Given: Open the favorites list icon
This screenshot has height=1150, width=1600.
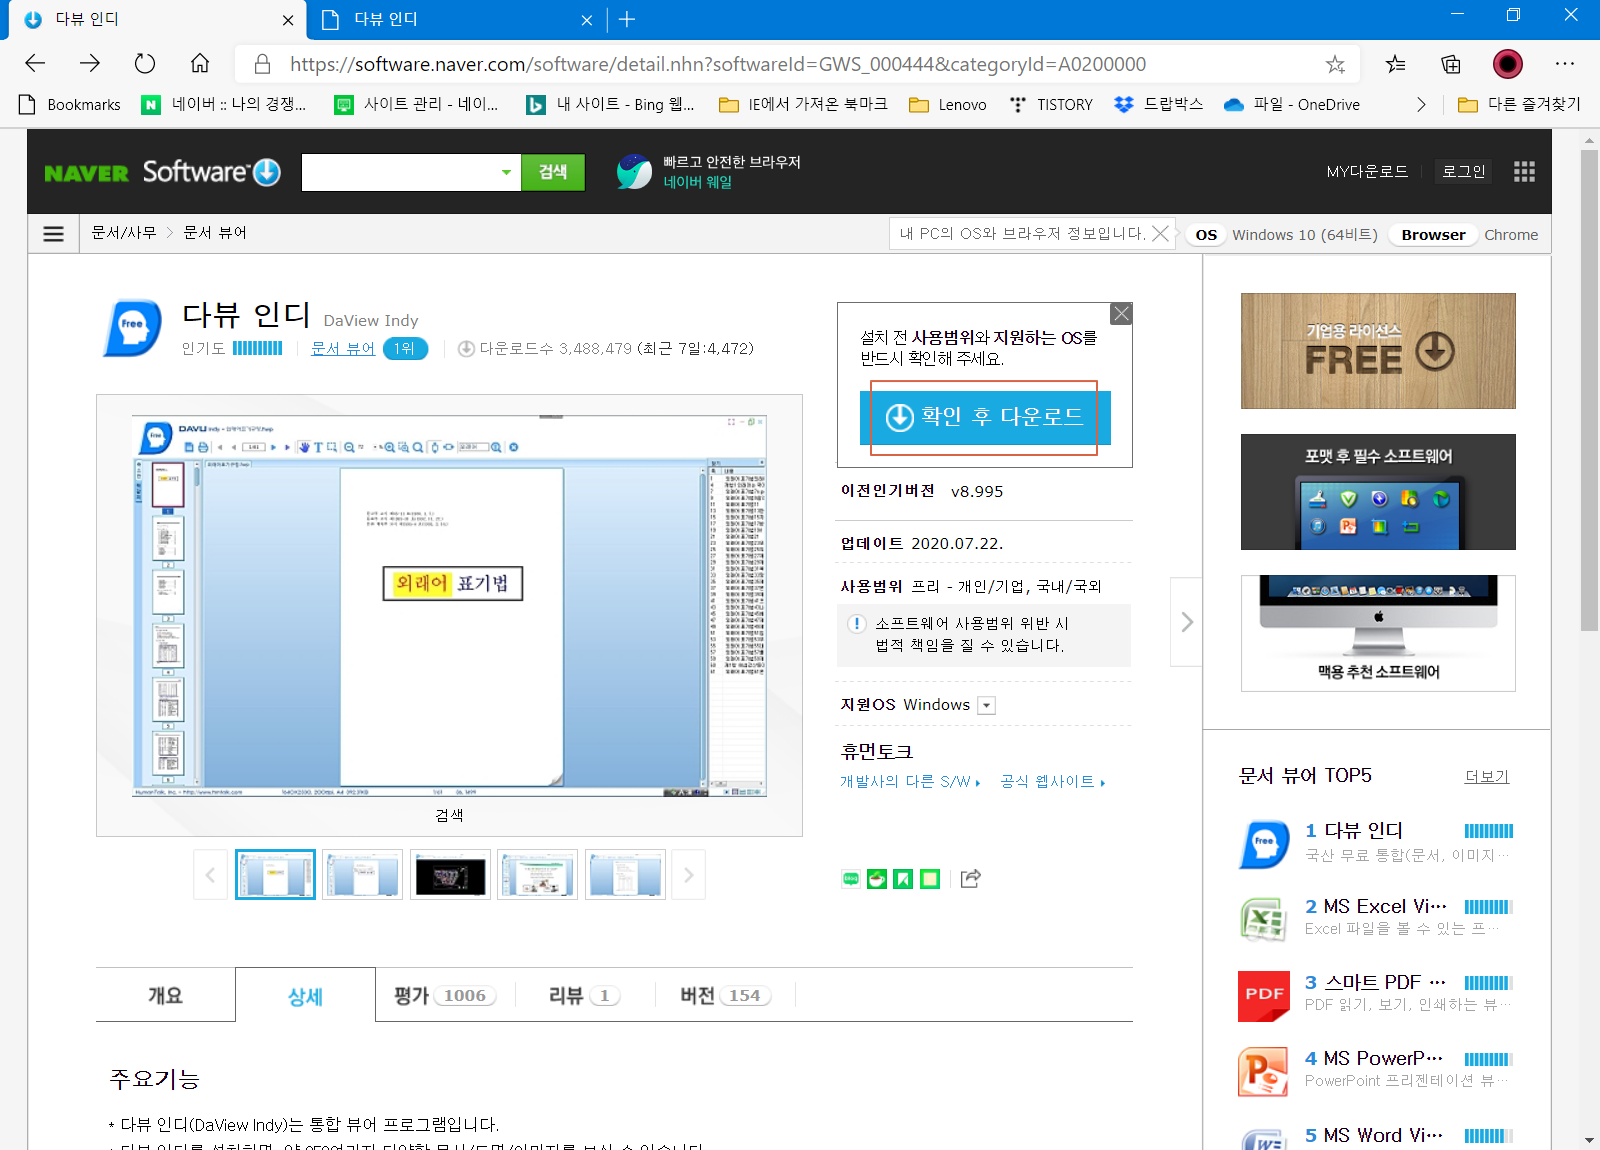Looking at the screenshot, I should [1395, 64].
